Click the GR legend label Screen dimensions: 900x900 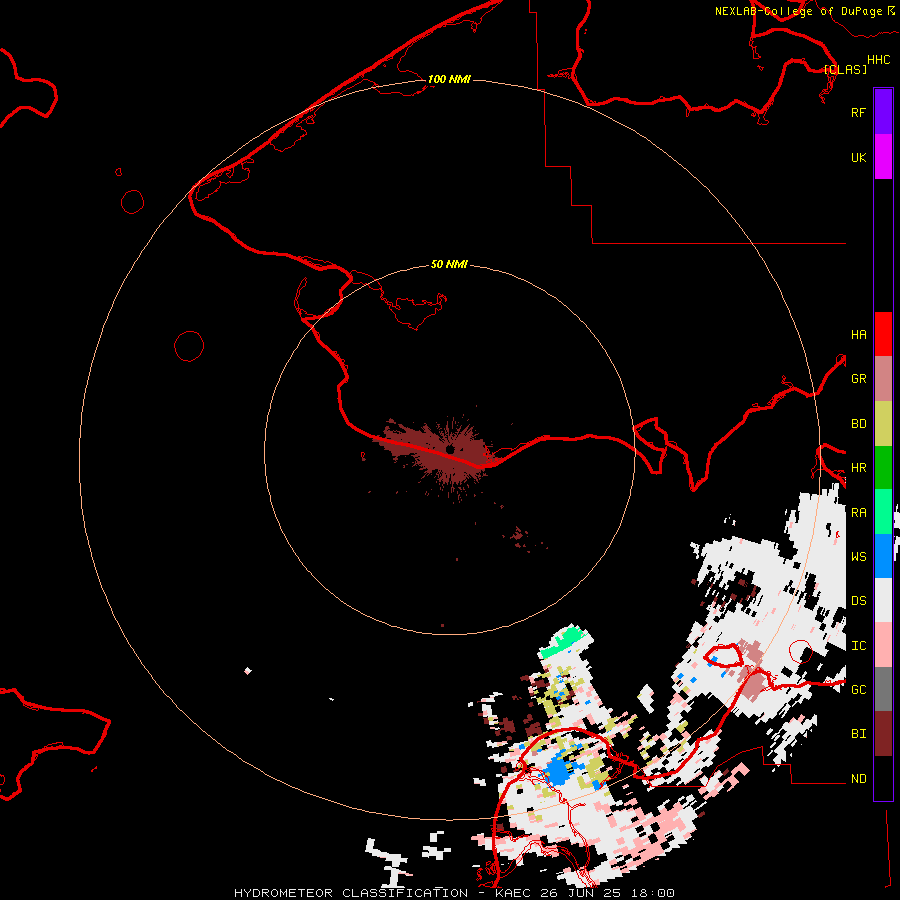point(858,378)
